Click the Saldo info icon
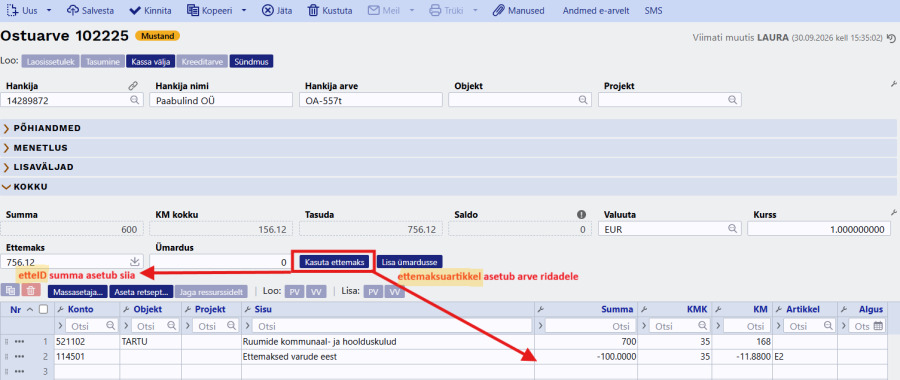 coord(581,215)
